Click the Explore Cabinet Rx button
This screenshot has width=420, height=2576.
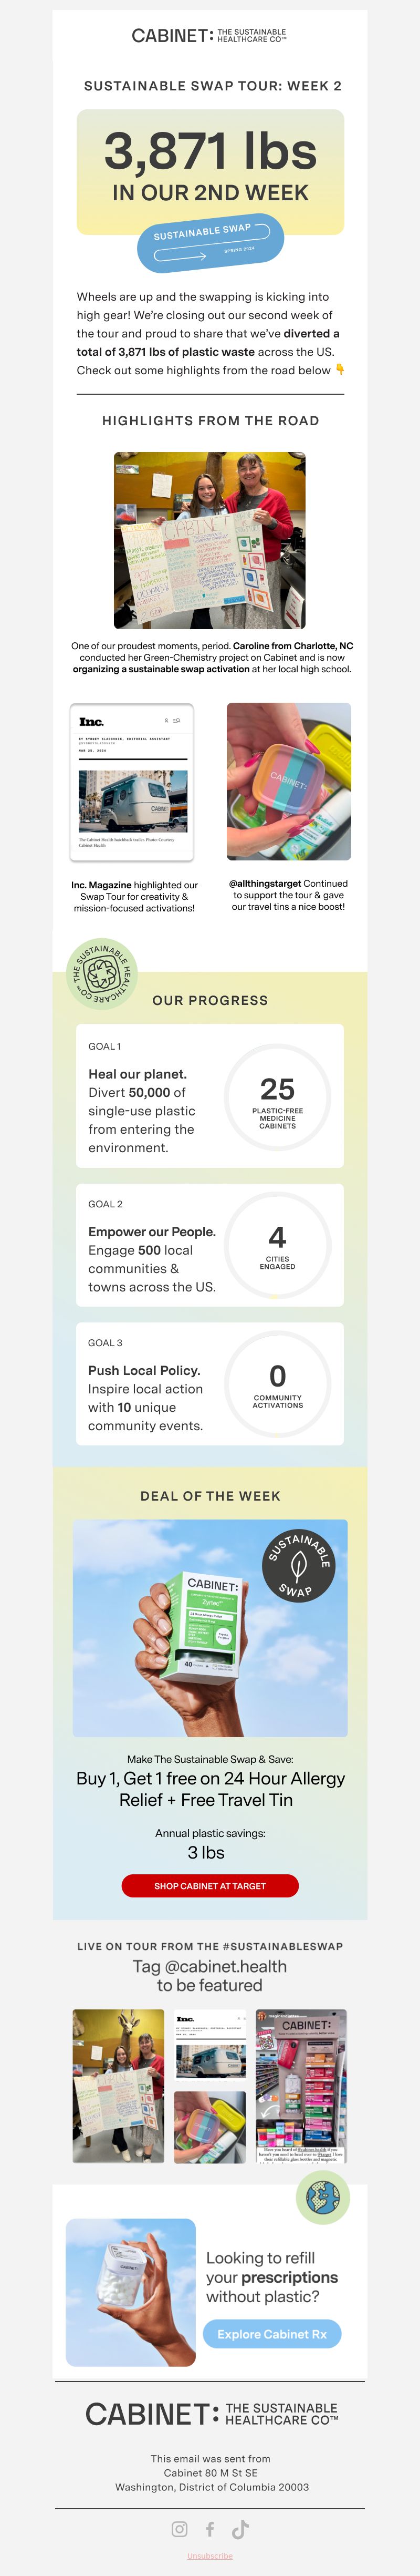pos(272,2333)
